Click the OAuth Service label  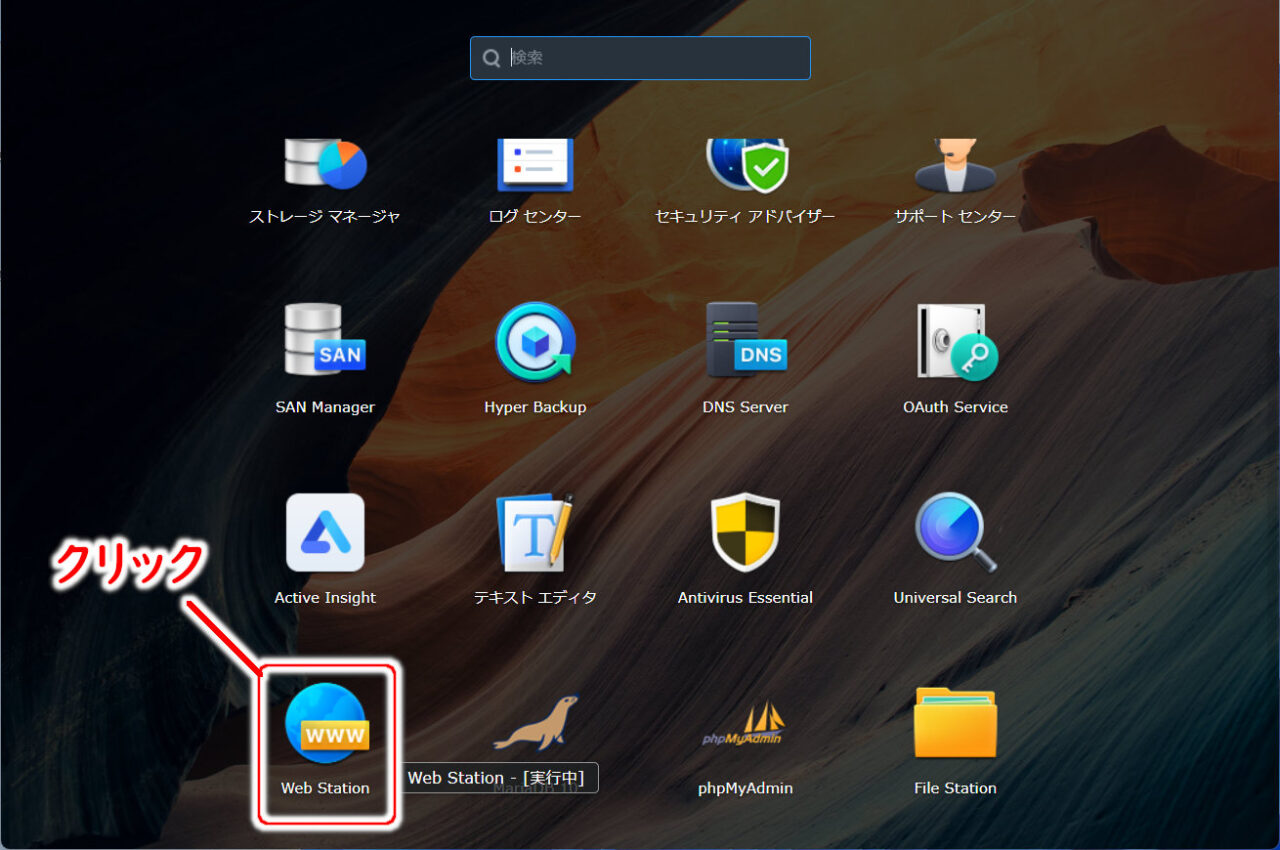click(955, 407)
